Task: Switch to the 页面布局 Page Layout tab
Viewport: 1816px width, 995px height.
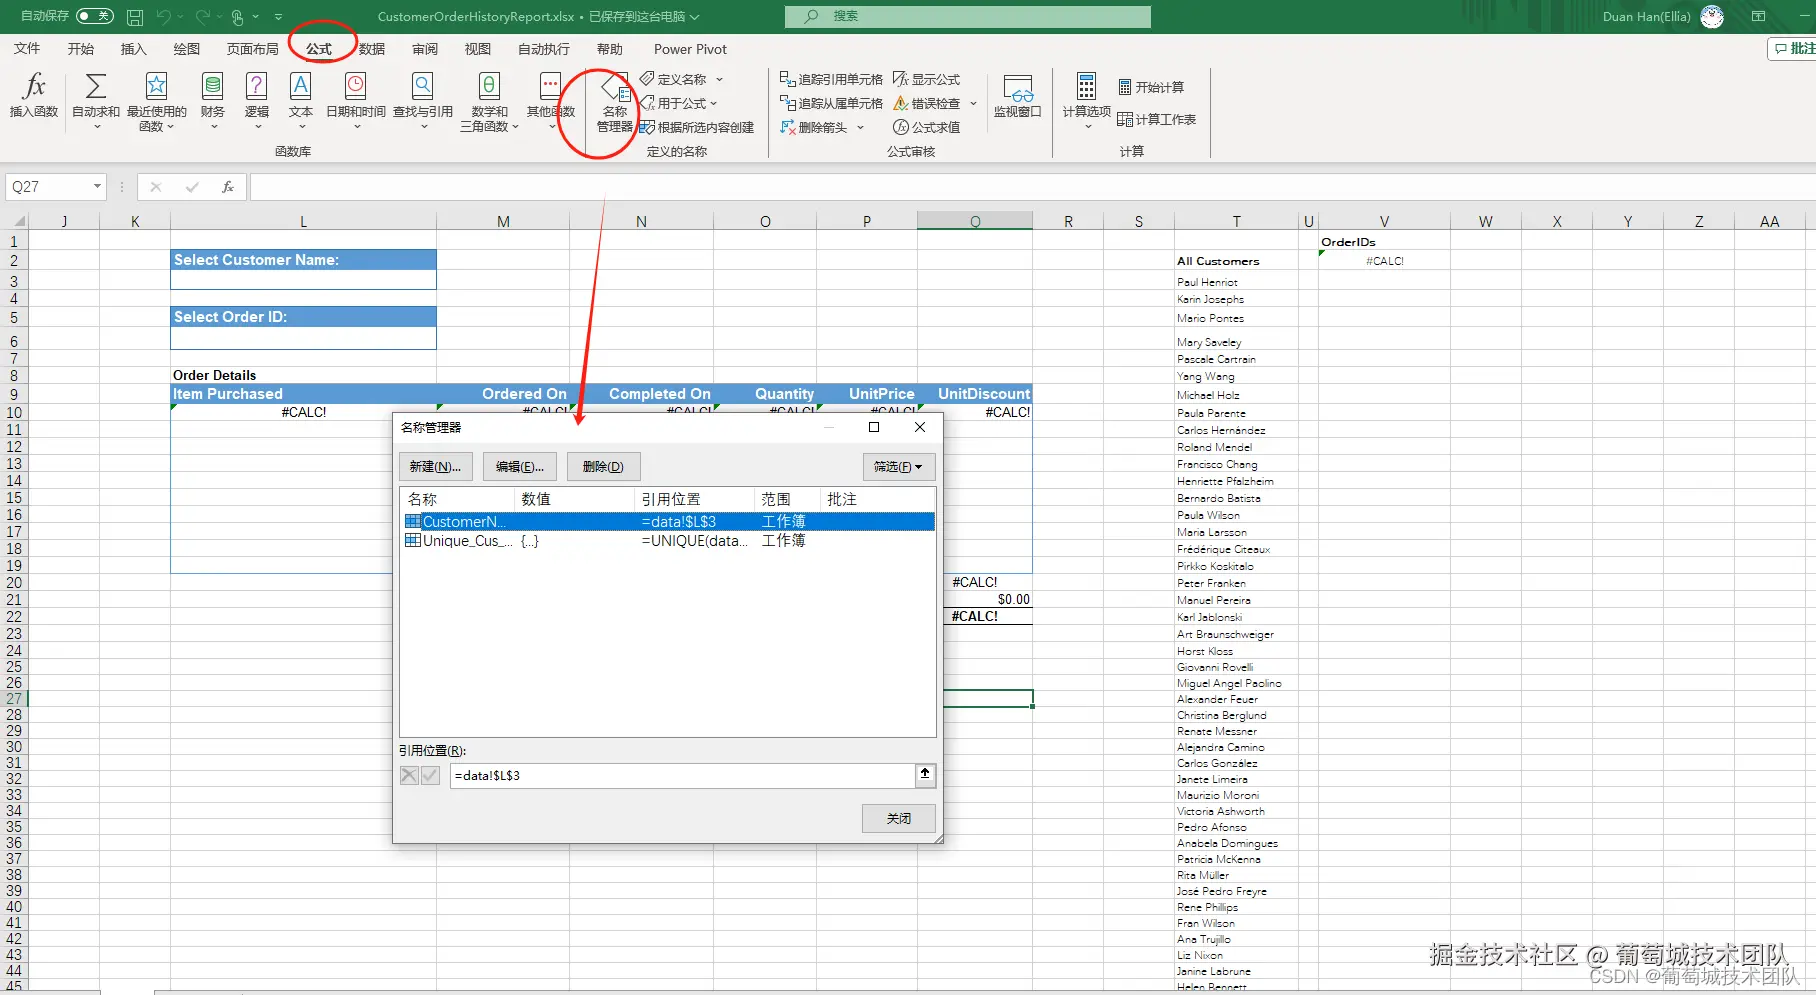Action: pyautogui.click(x=252, y=49)
